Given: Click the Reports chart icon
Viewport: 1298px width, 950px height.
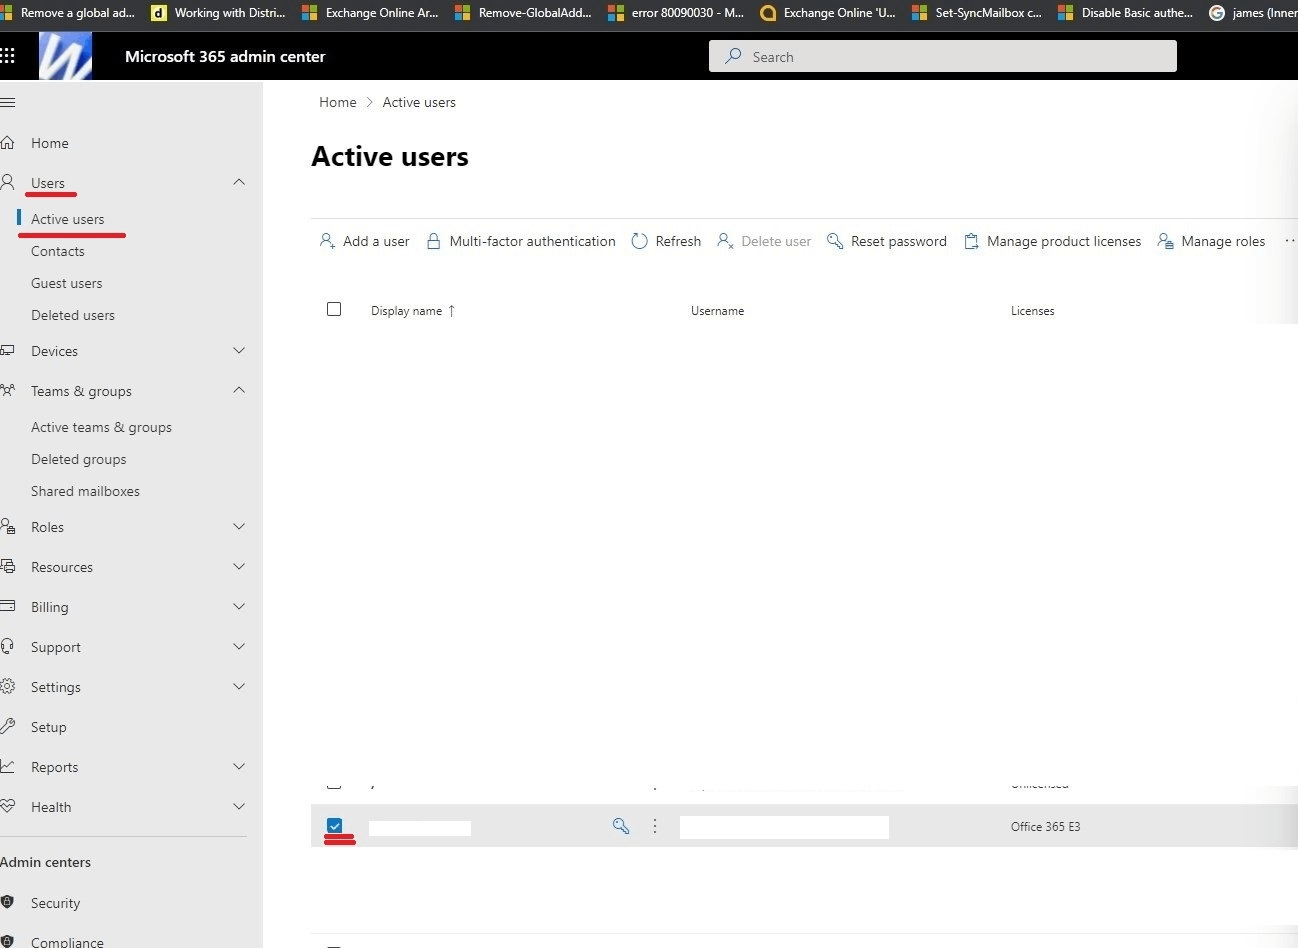Looking at the screenshot, I should click(x=7, y=767).
